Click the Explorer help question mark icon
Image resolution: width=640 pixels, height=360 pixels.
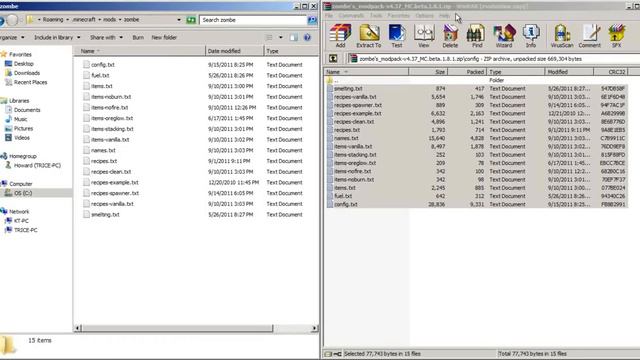coord(307,37)
